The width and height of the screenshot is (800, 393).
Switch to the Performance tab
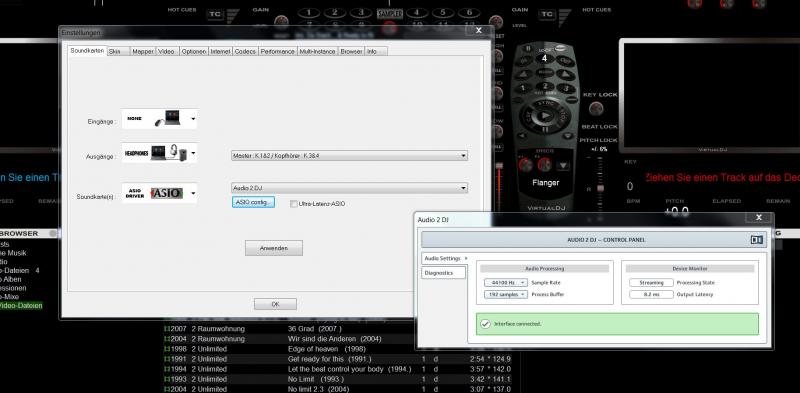278,51
